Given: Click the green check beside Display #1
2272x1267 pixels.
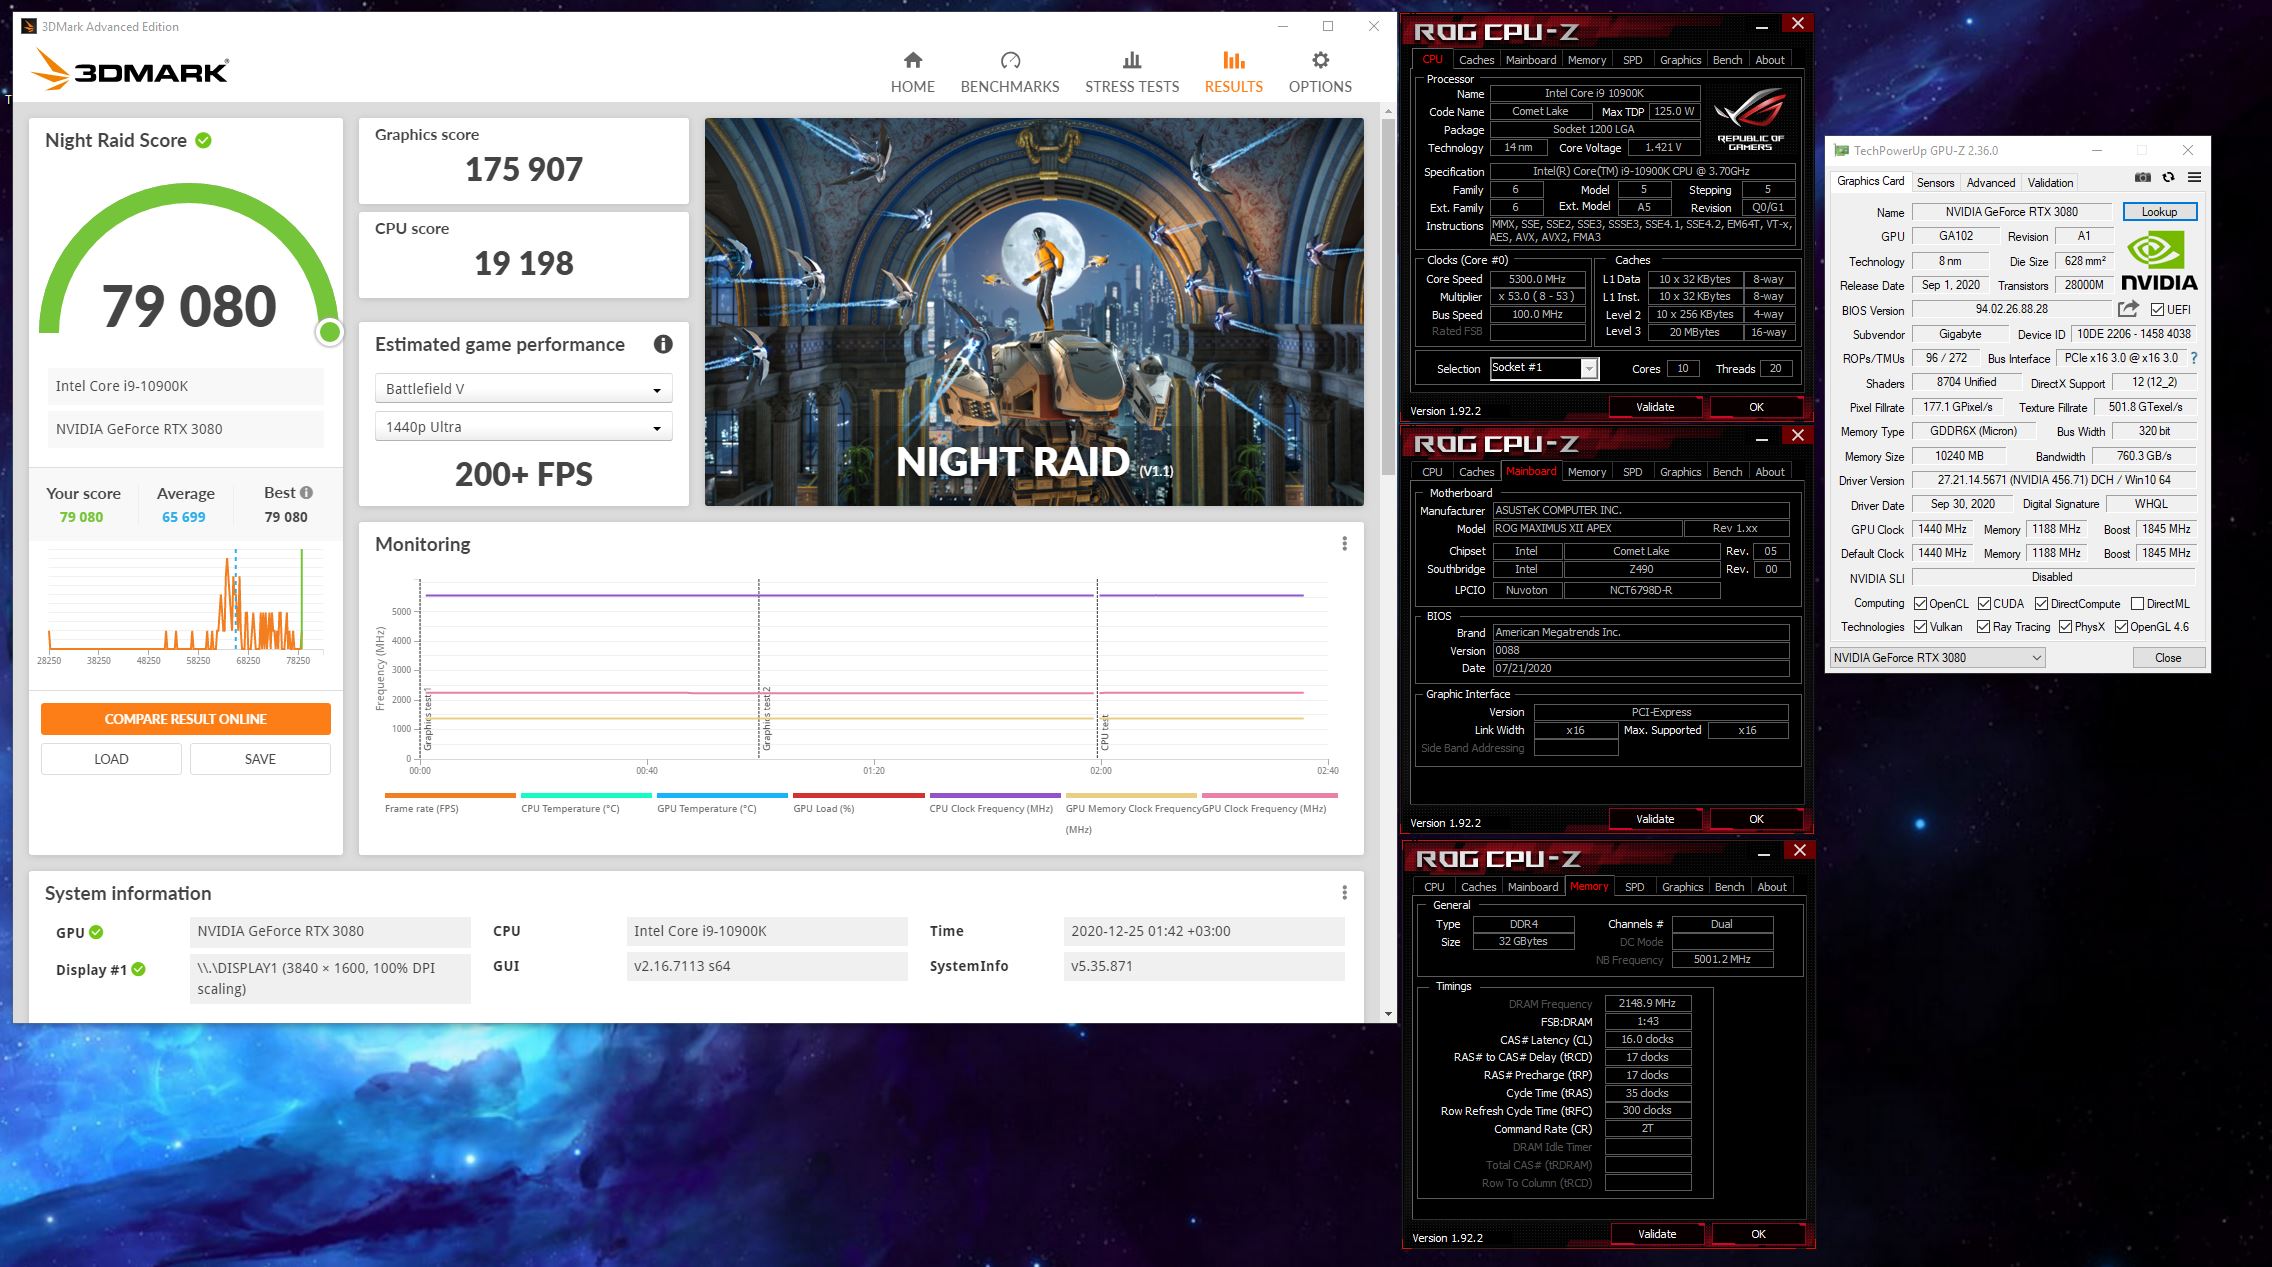Looking at the screenshot, I should coord(139,969).
